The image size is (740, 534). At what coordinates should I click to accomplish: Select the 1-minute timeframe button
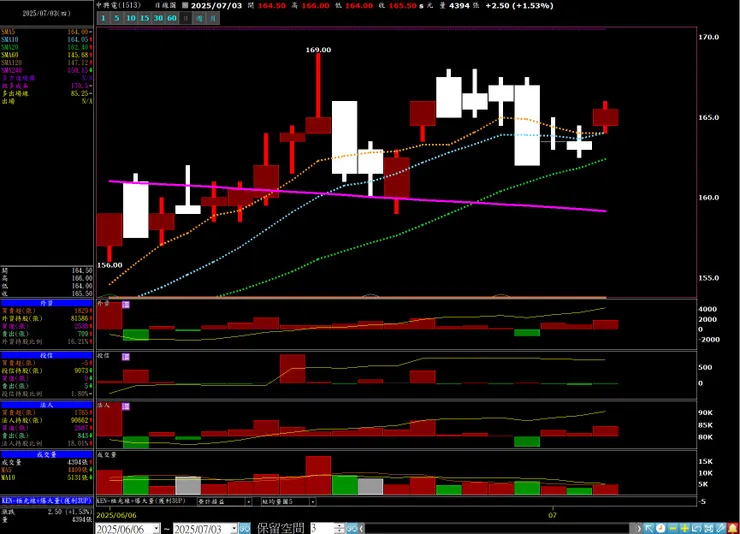point(103,18)
